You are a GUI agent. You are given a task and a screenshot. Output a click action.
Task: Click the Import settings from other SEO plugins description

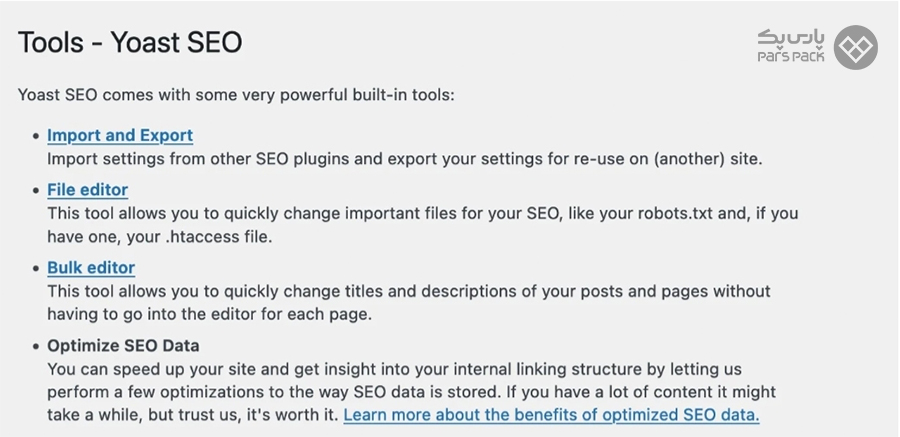pos(405,159)
